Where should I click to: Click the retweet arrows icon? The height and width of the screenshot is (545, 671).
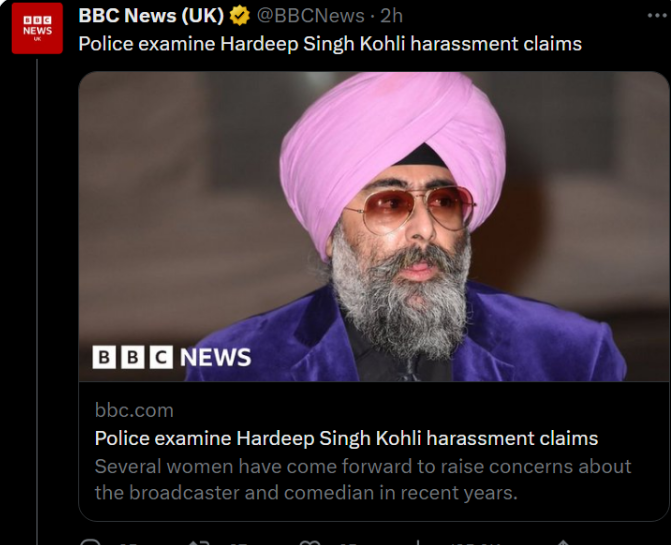[198, 542]
